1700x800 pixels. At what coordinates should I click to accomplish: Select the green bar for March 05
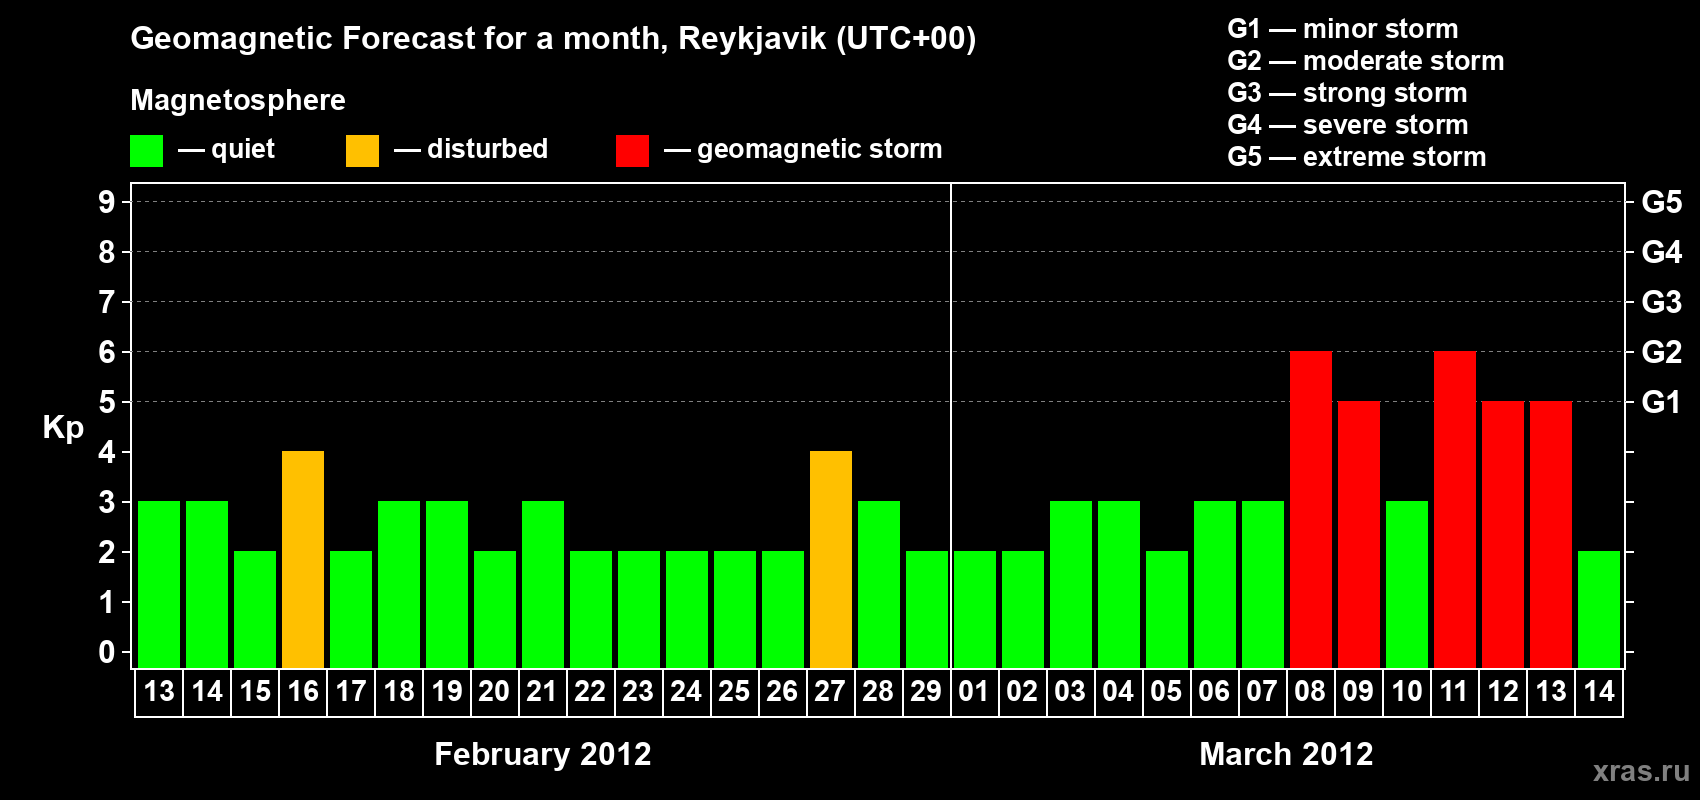tap(1167, 609)
